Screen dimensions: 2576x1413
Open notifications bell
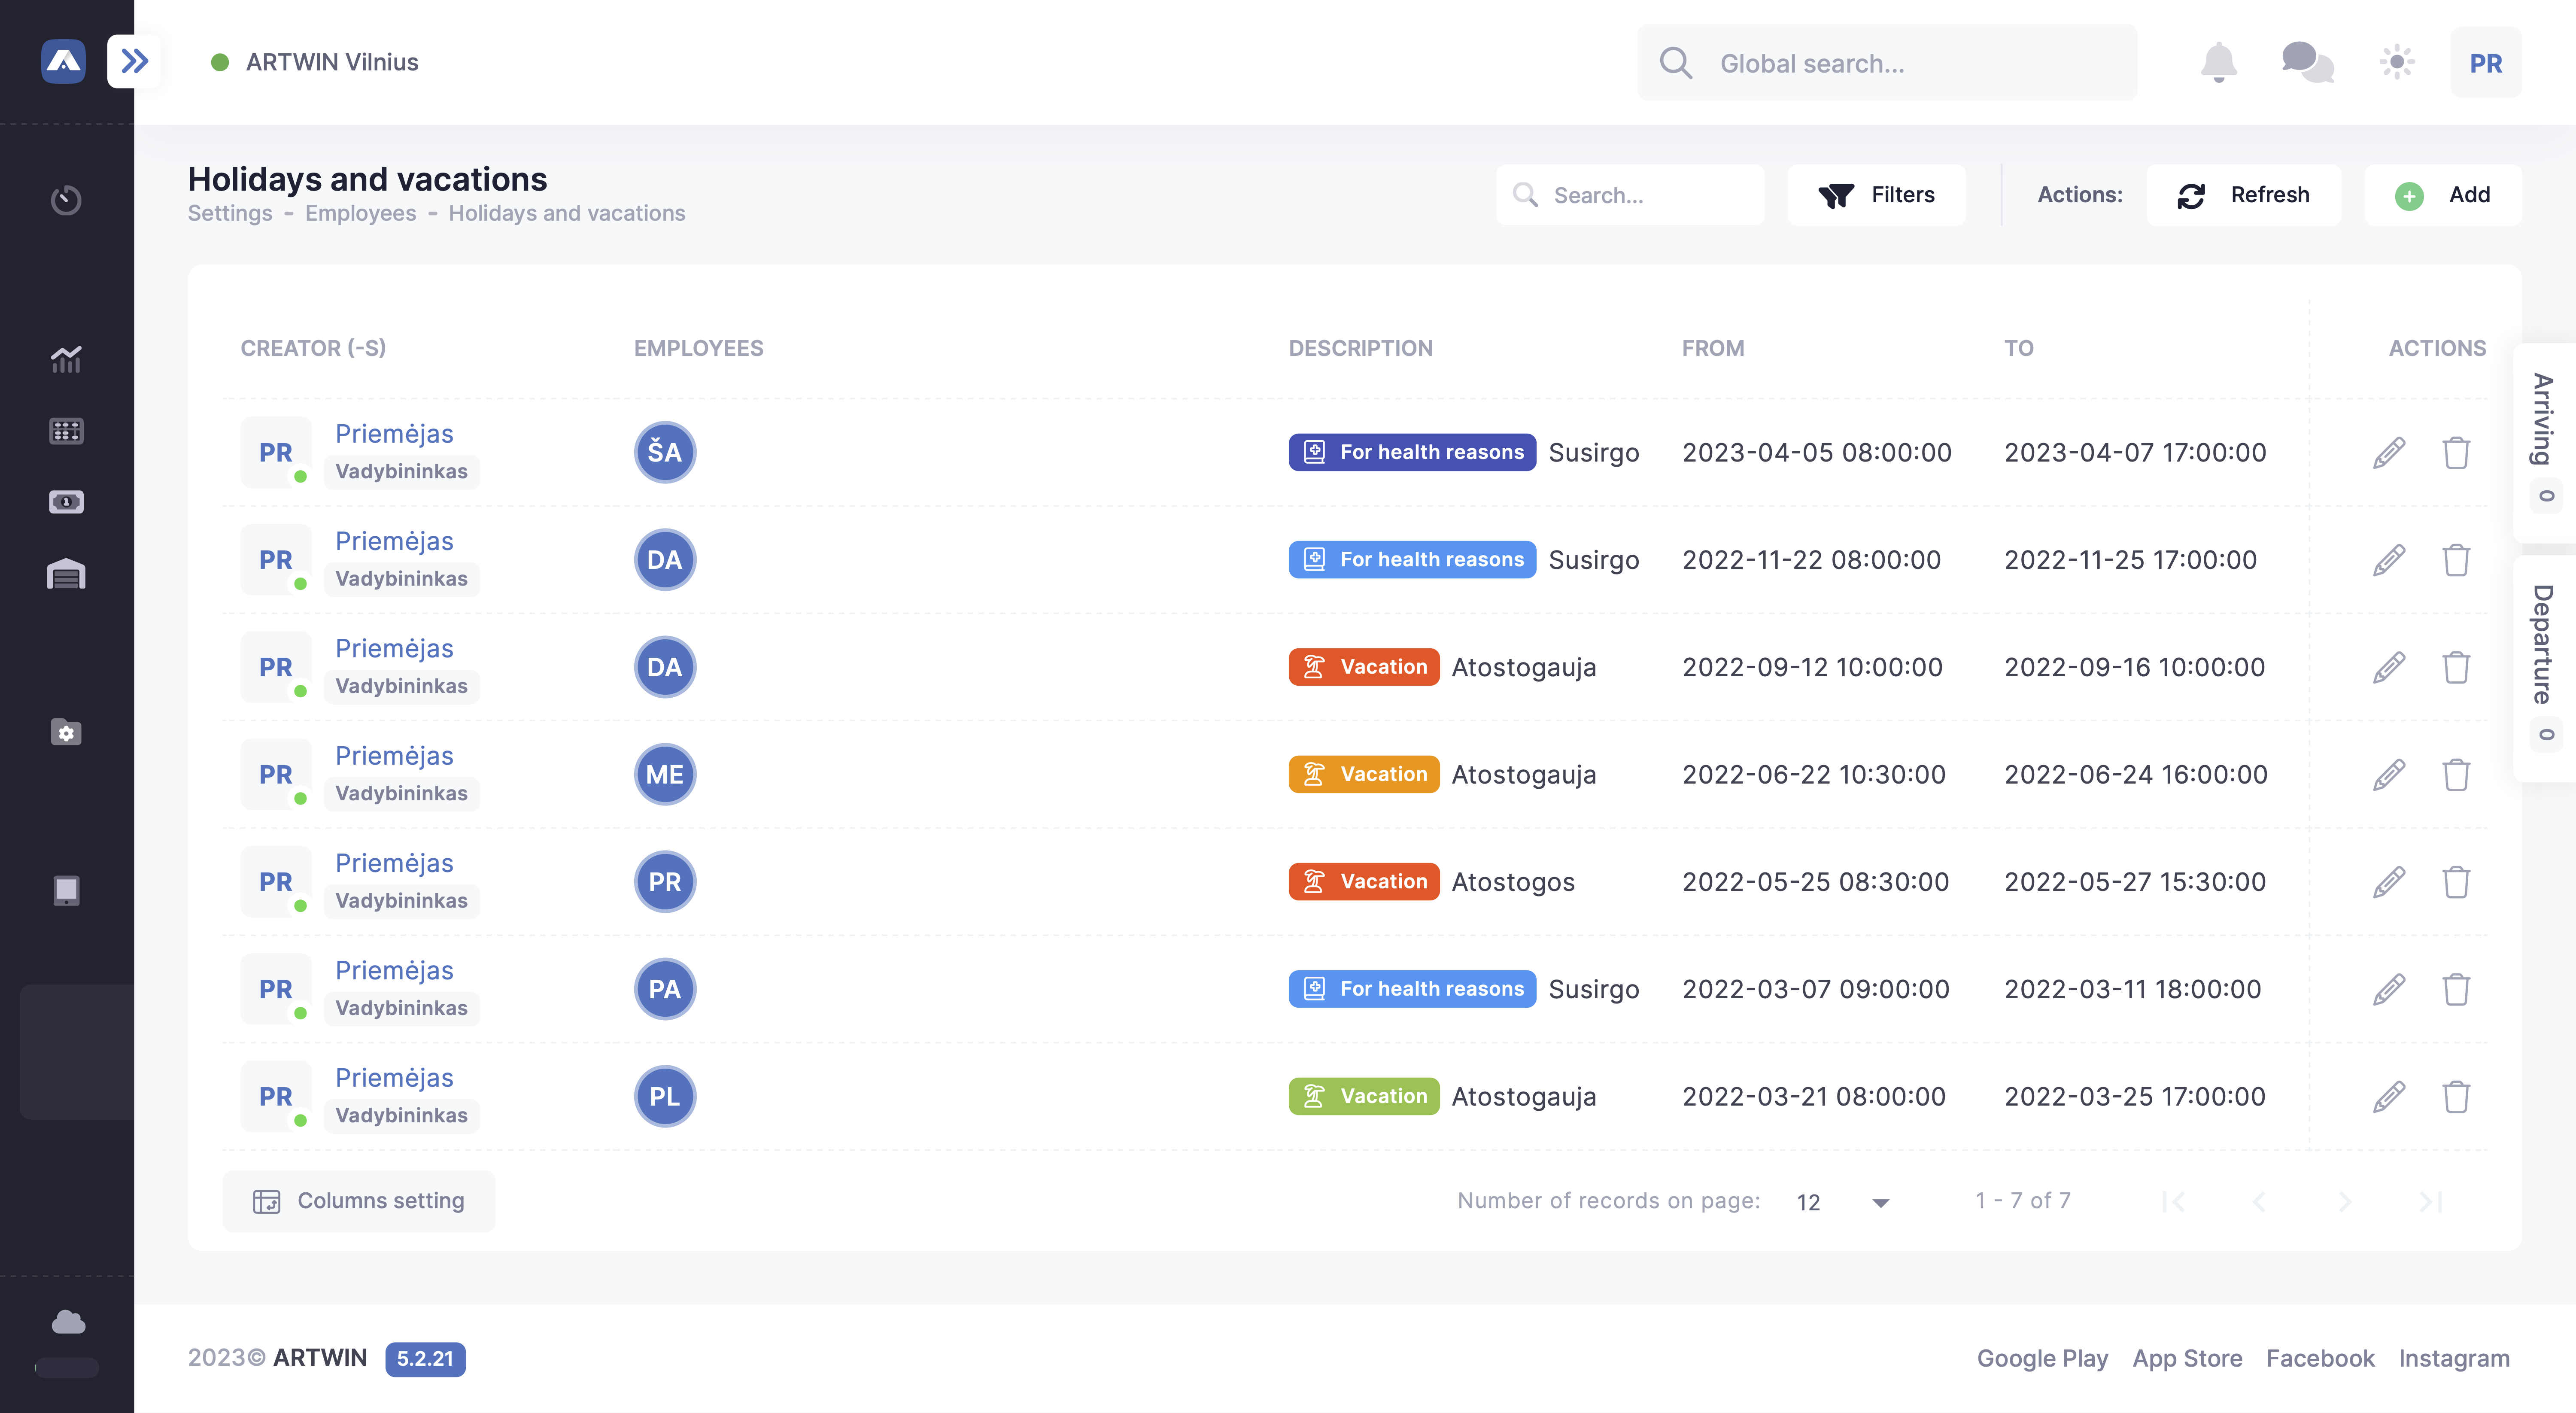2218,62
